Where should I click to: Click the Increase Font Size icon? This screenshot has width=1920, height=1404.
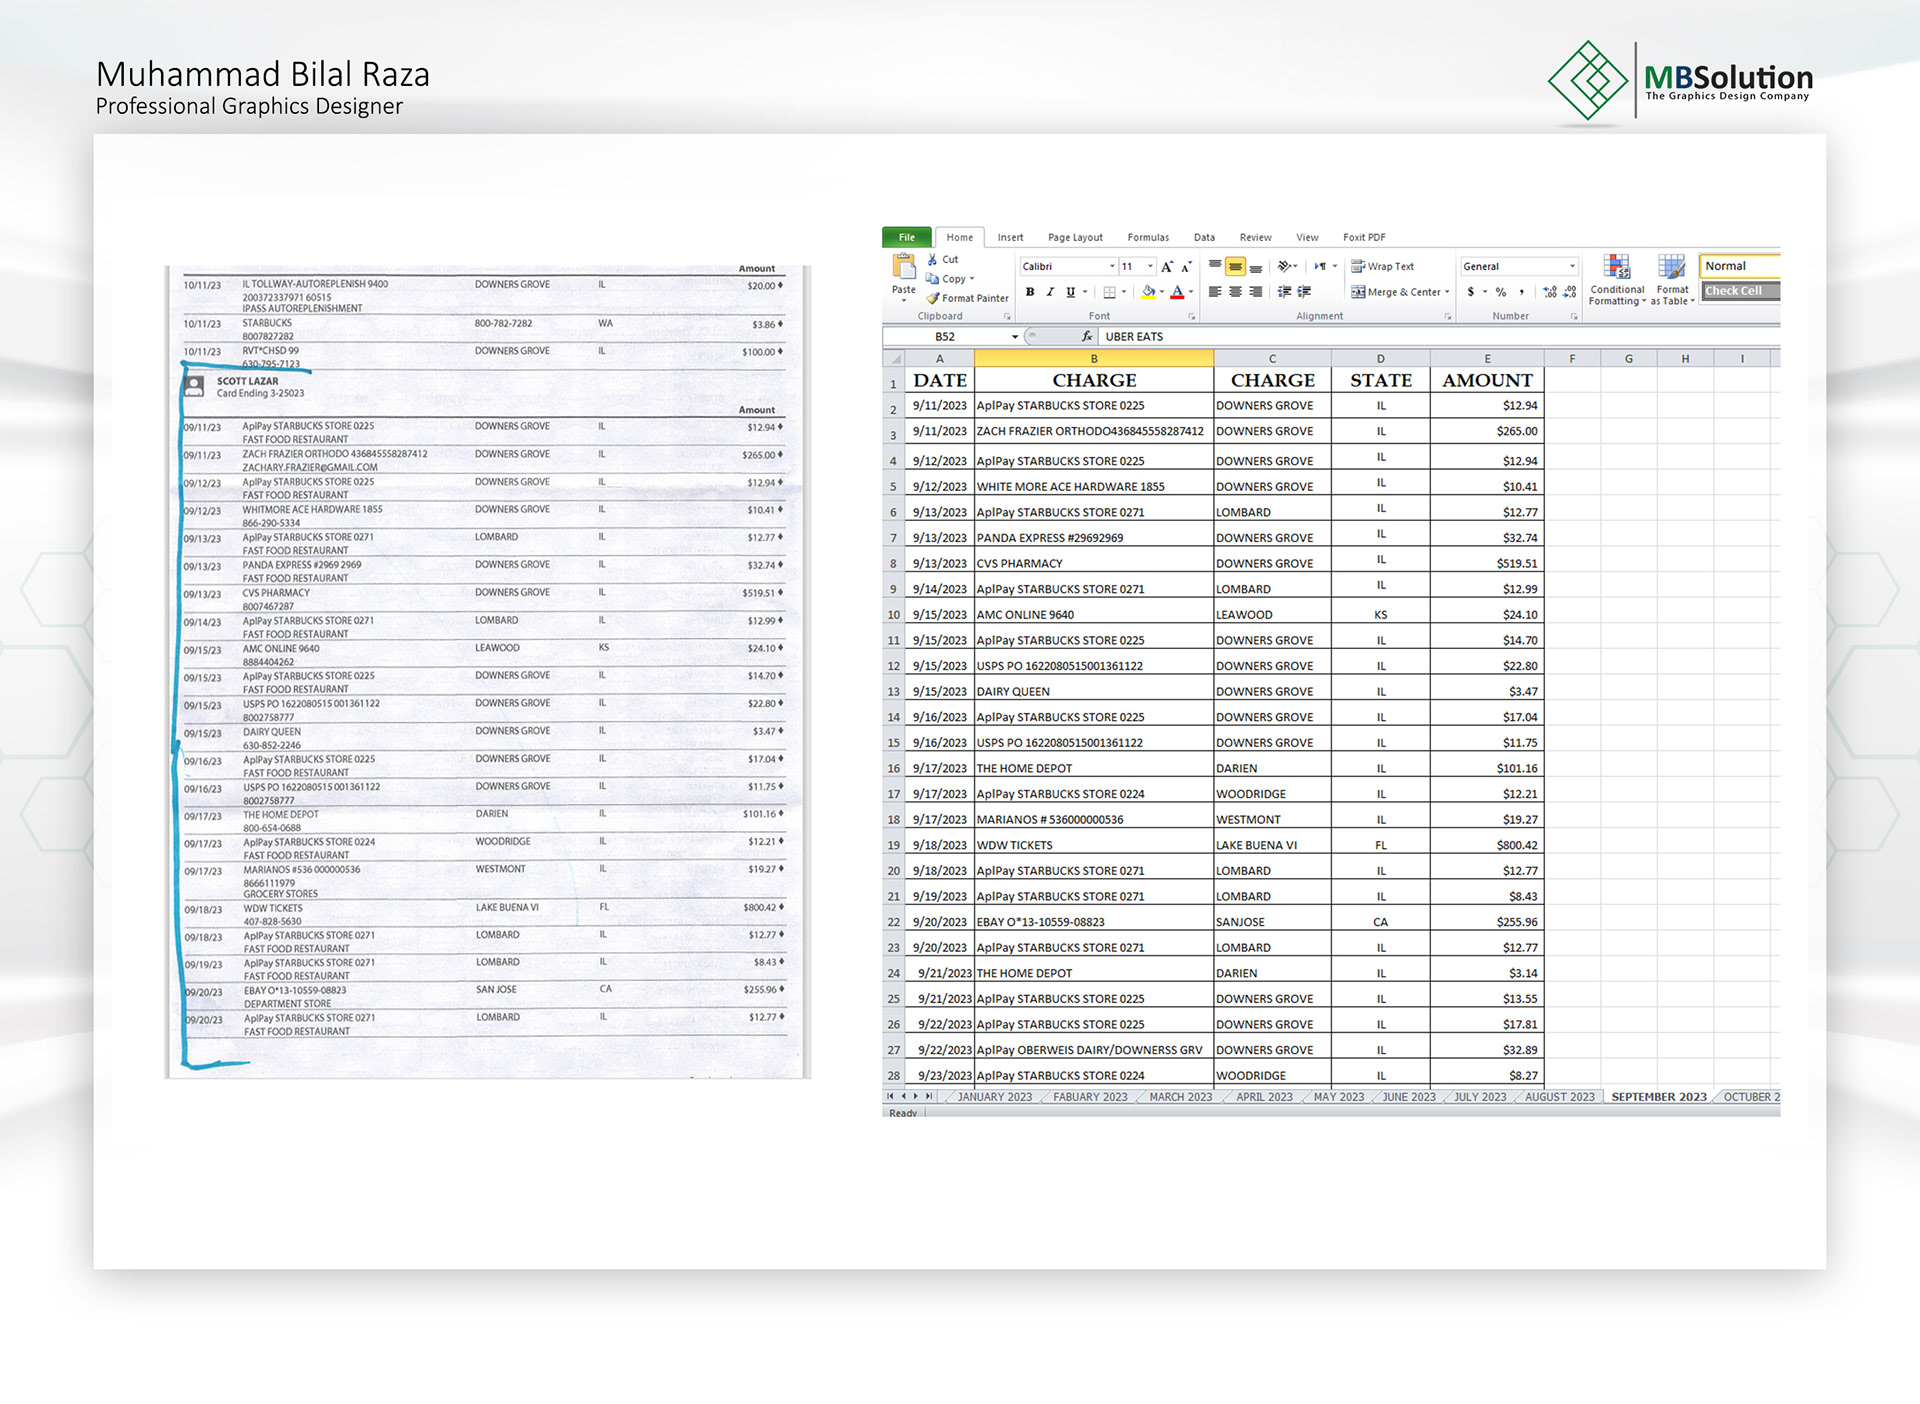point(1166,267)
